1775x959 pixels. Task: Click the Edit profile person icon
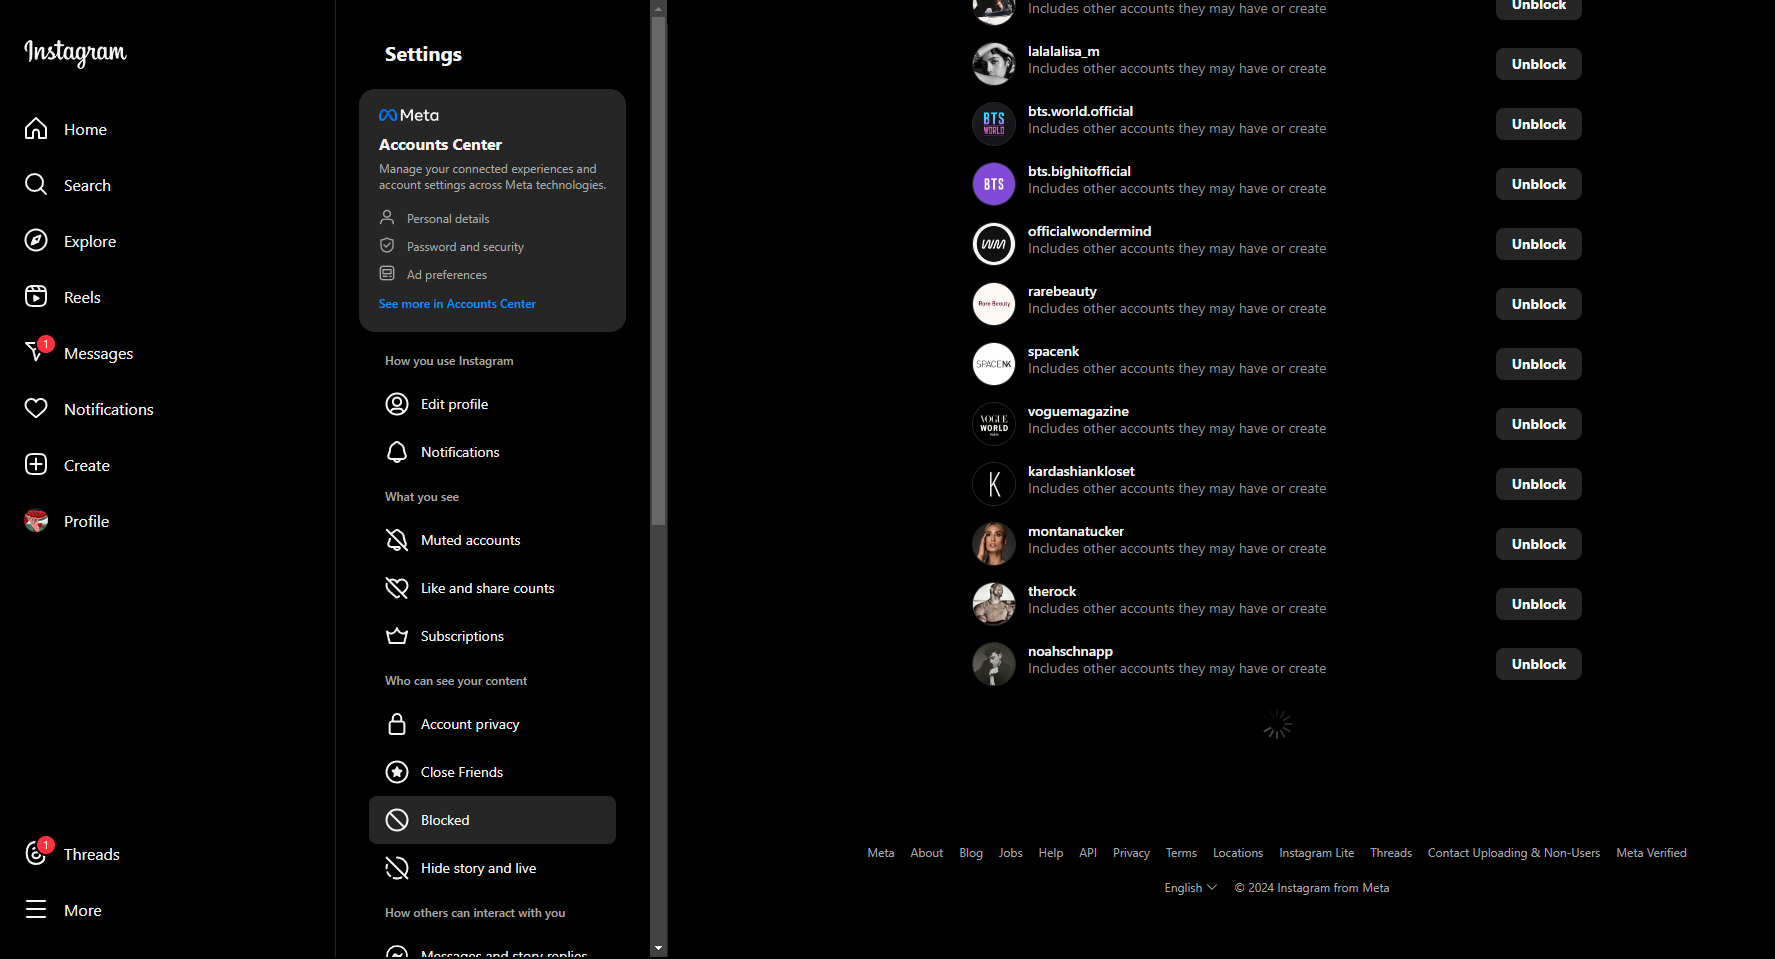(x=397, y=404)
